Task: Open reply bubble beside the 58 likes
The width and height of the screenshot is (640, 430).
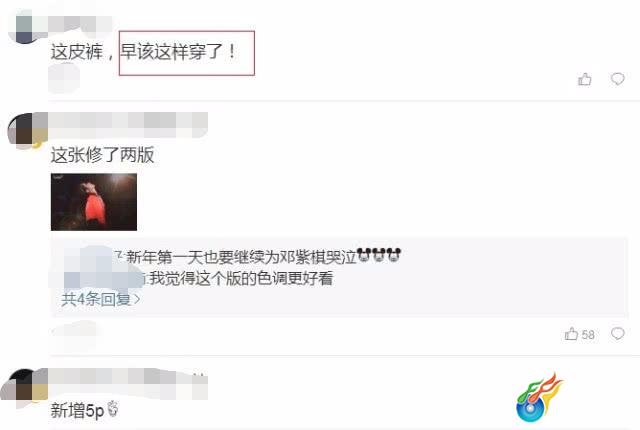Action: 618,334
